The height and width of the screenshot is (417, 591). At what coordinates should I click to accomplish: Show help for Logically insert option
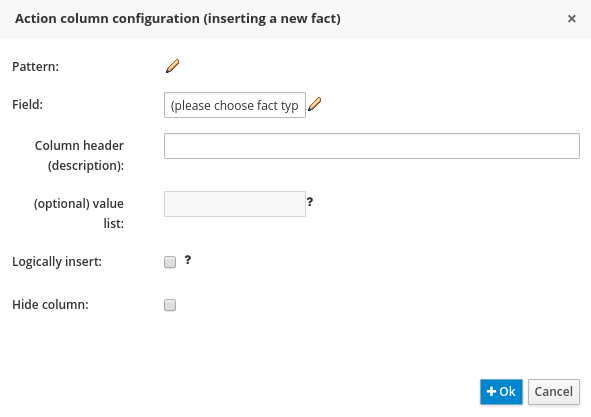[x=188, y=260]
